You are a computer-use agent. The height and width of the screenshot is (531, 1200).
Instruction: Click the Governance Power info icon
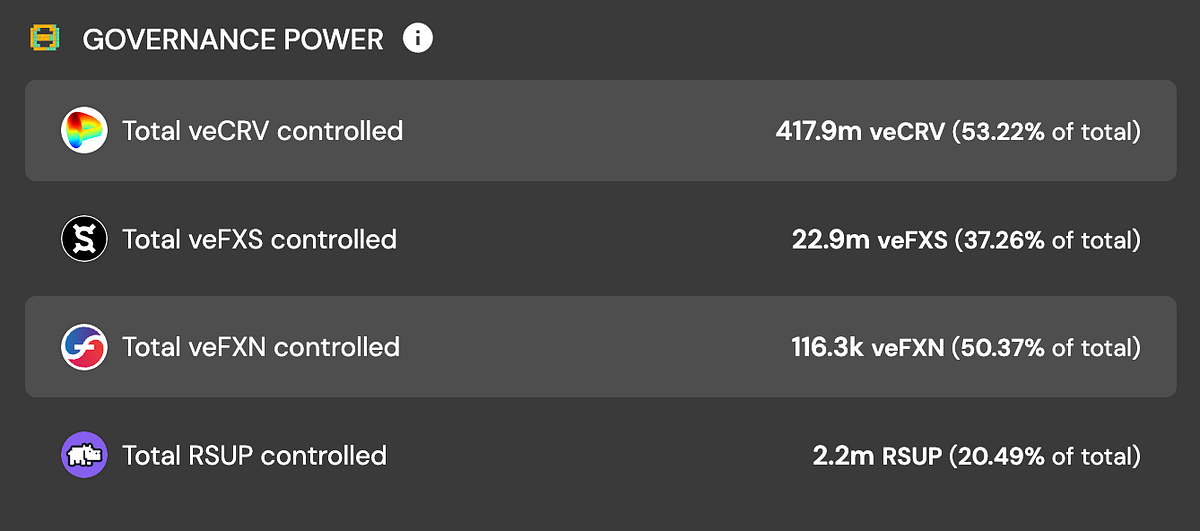tap(418, 39)
